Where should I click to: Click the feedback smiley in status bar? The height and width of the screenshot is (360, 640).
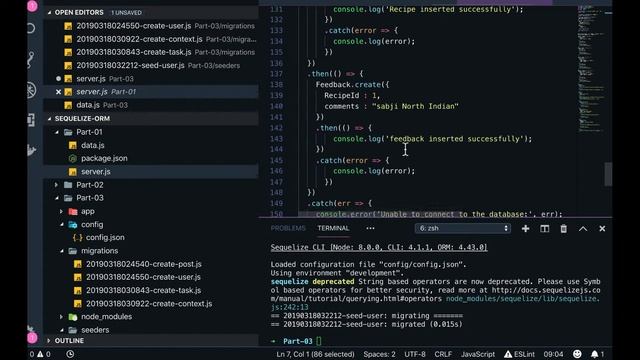[x=577, y=354]
